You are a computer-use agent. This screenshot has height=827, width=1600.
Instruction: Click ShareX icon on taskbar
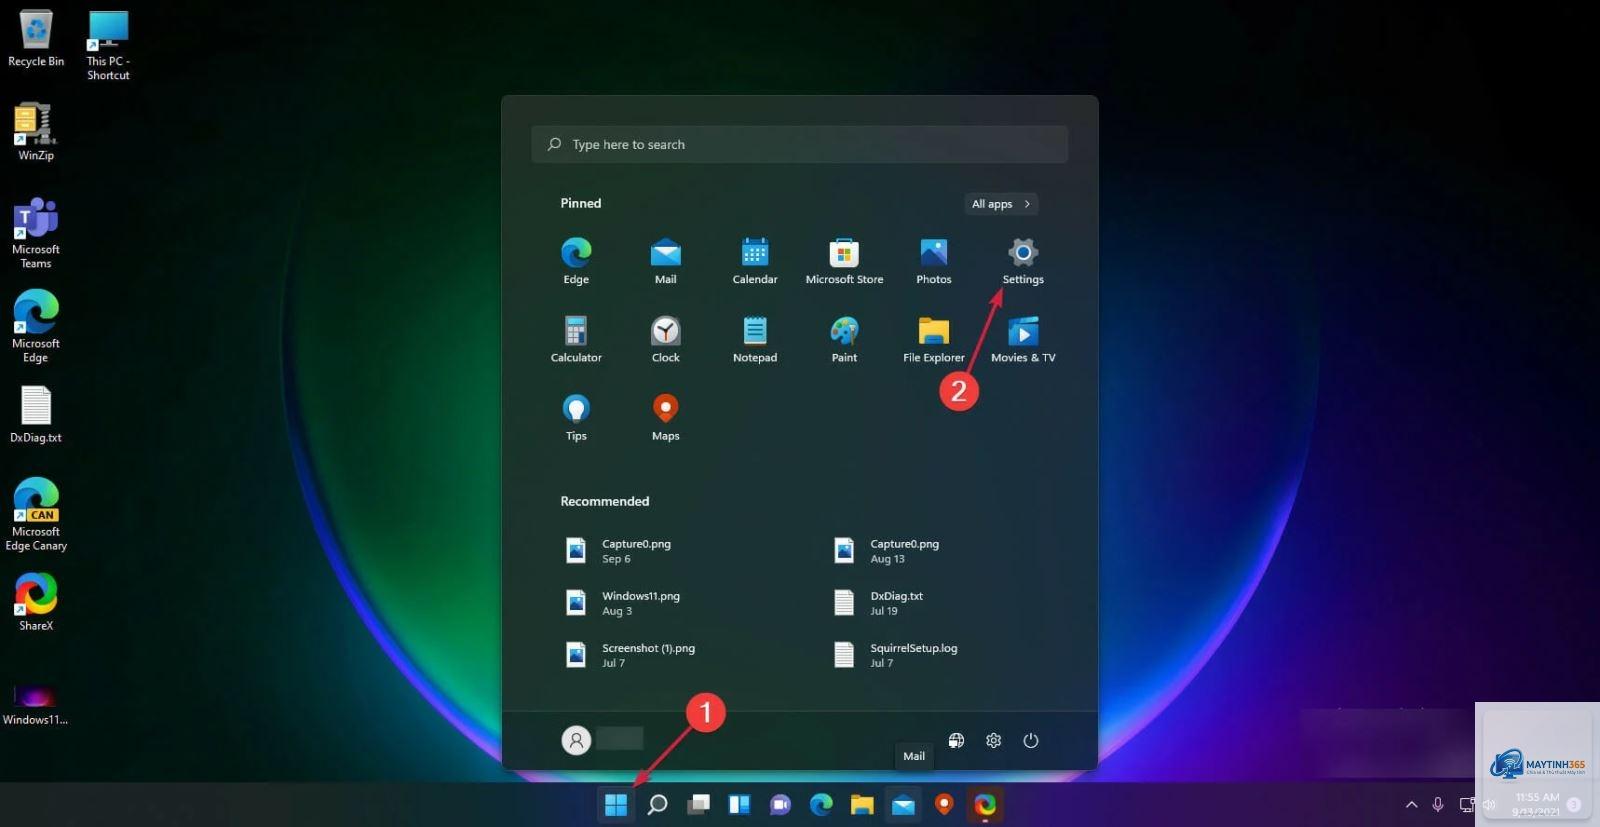coord(985,804)
